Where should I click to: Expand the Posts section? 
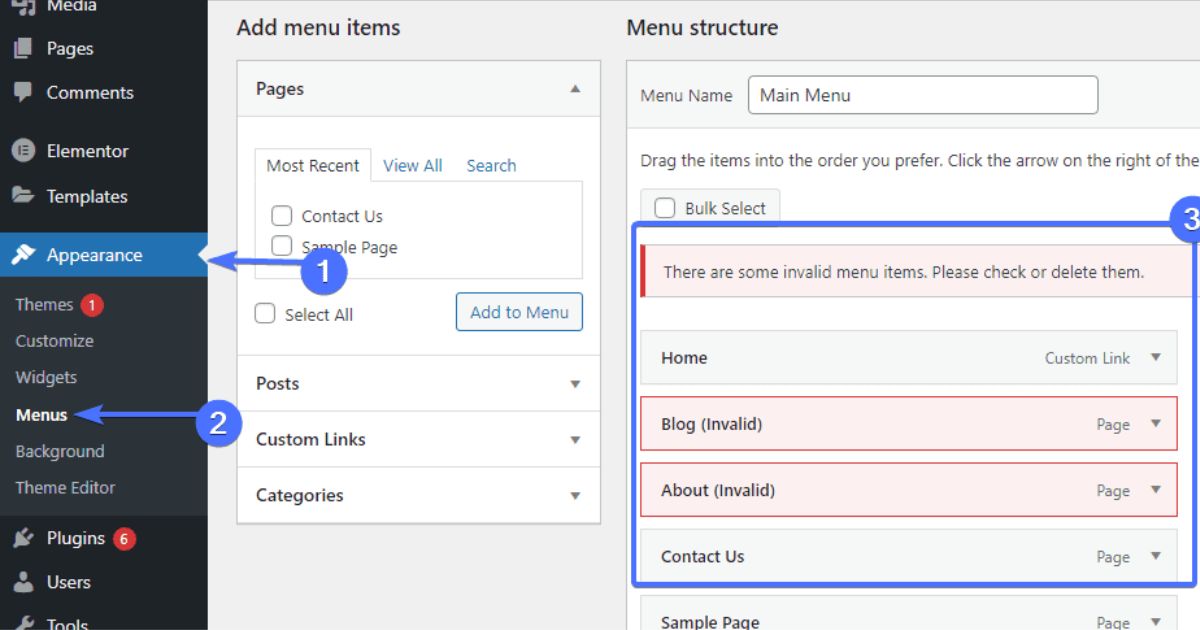coord(575,384)
